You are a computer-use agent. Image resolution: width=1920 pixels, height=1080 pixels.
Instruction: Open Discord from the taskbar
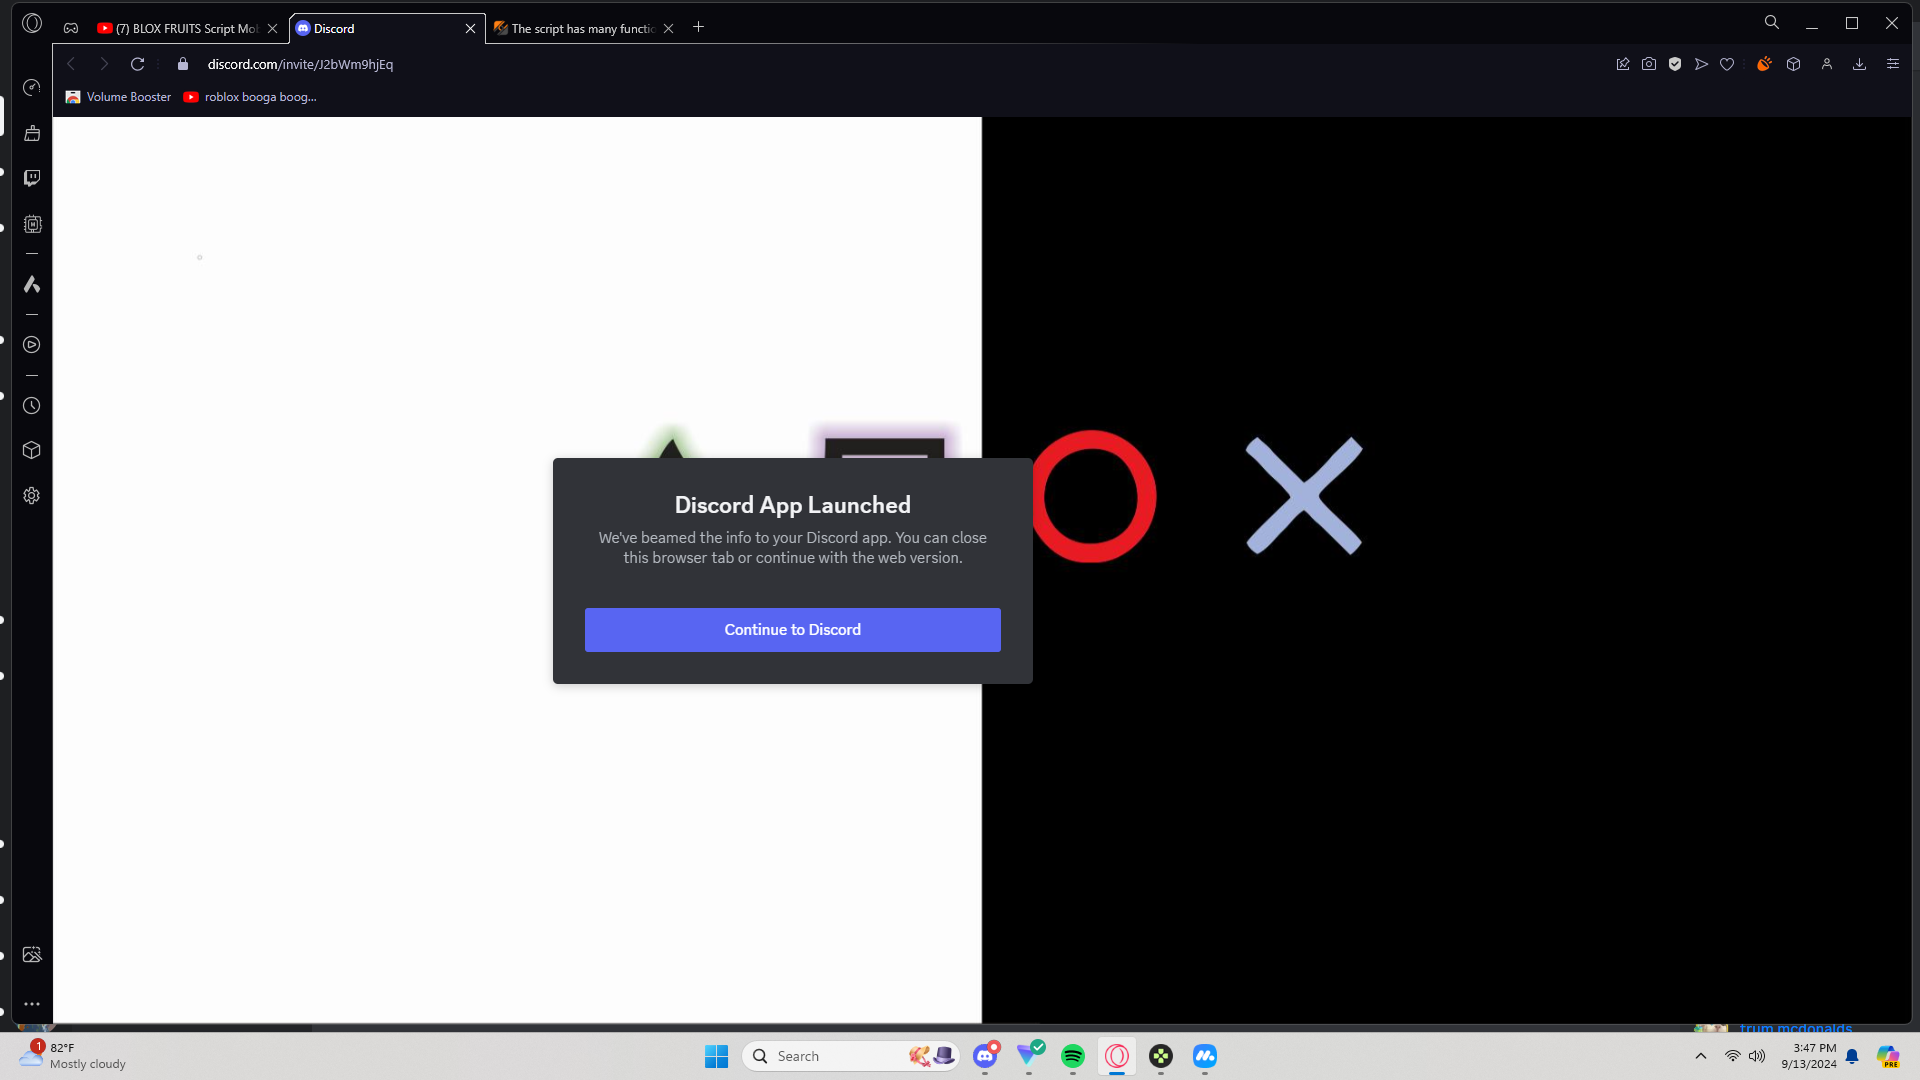click(x=985, y=1056)
